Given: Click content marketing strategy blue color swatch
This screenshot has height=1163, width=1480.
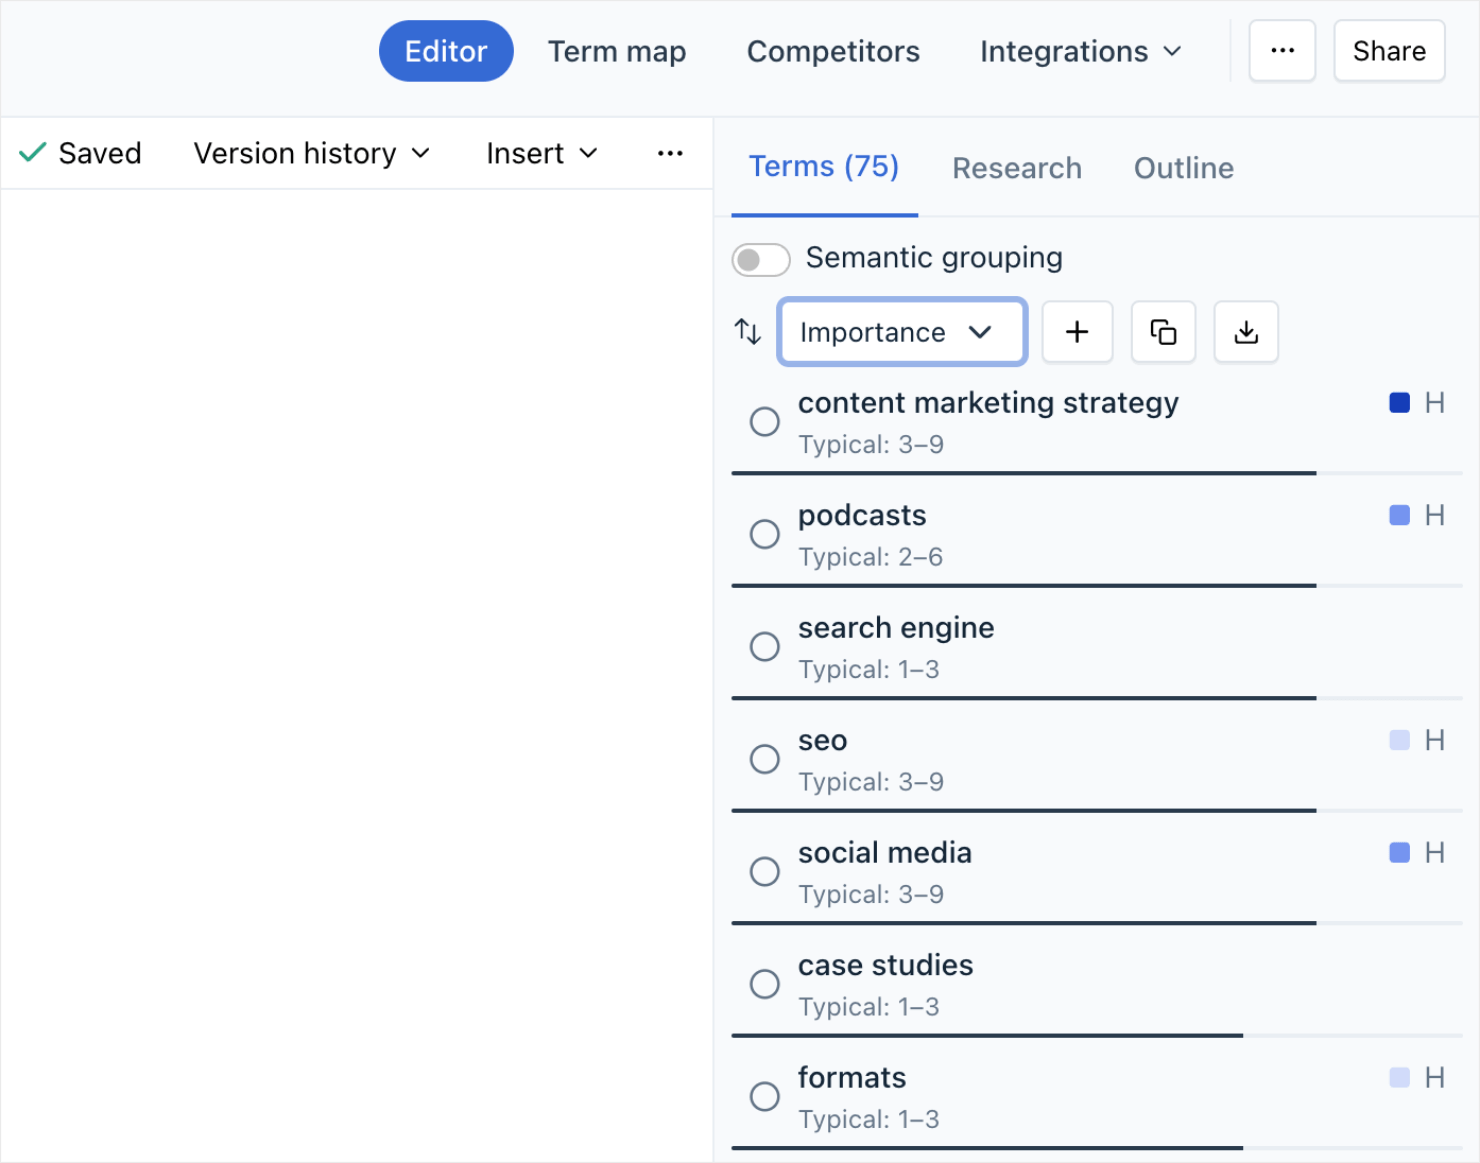Looking at the screenshot, I should pyautogui.click(x=1399, y=403).
